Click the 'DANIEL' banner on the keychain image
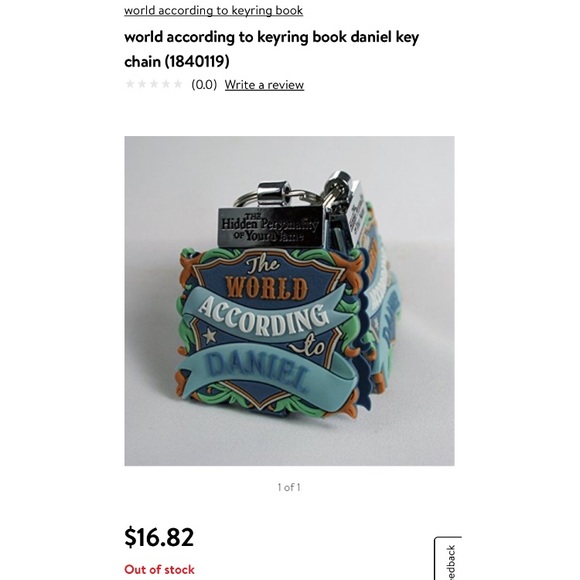Screen dimensions: 580x580 pyautogui.click(x=259, y=371)
